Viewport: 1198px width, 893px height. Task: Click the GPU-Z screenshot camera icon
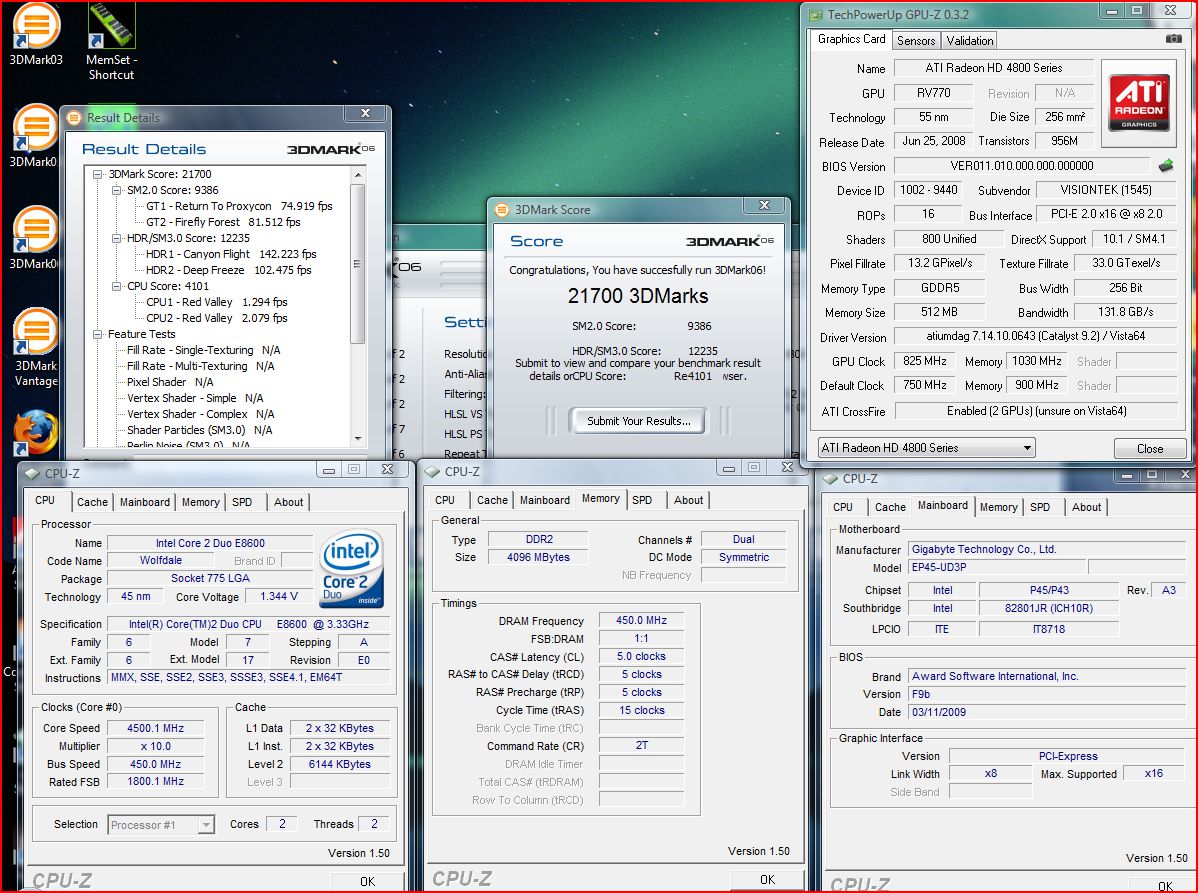pos(1174,39)
